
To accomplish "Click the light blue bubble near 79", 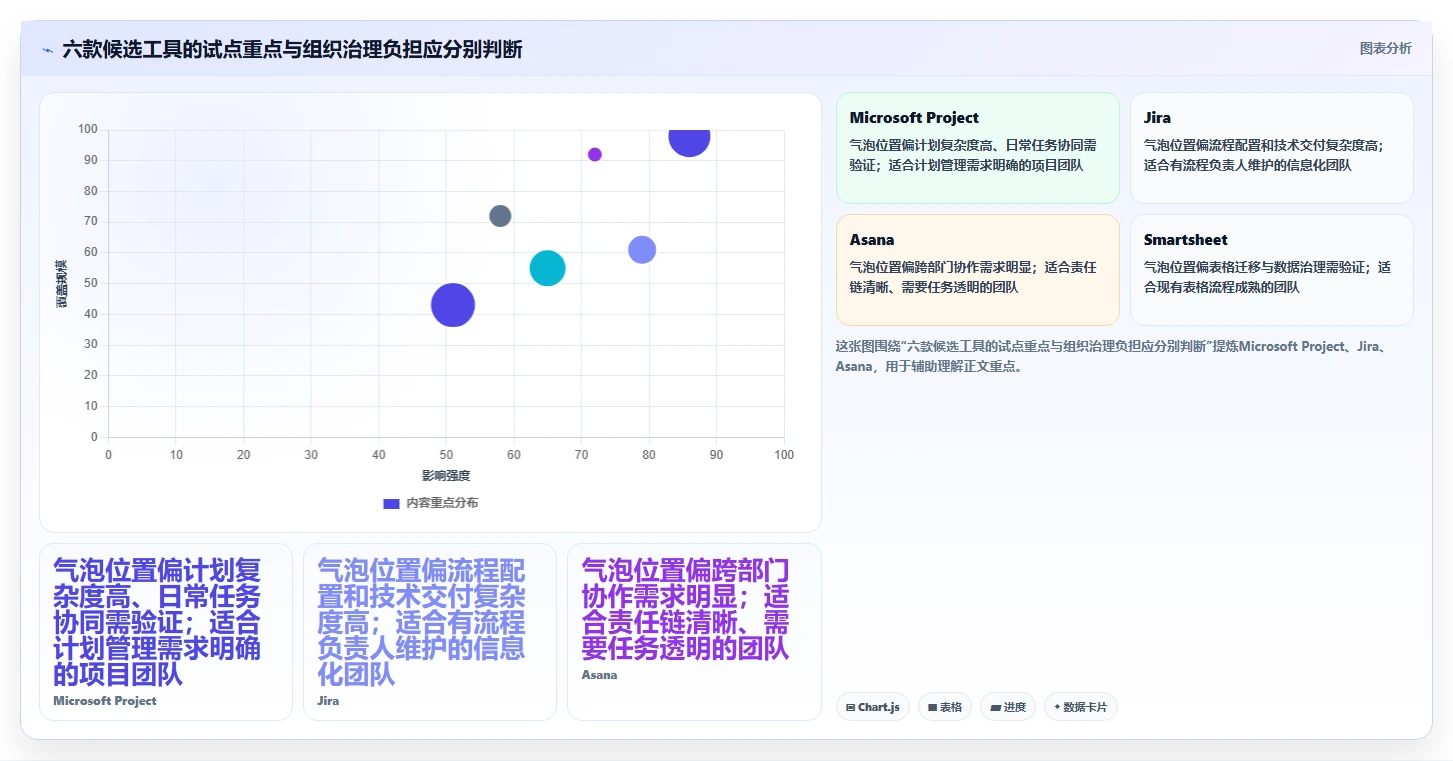I will [x=642, y=249].
